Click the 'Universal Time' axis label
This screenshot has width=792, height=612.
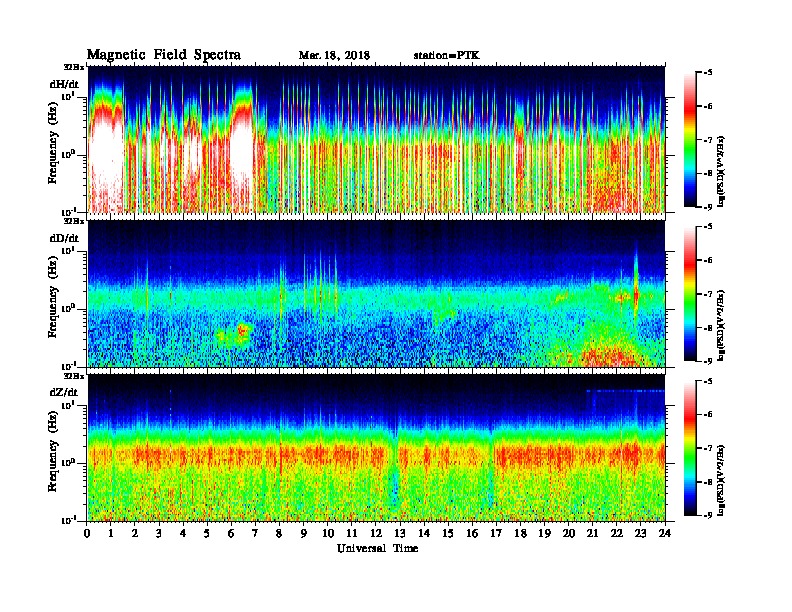[x=377, y=548]
